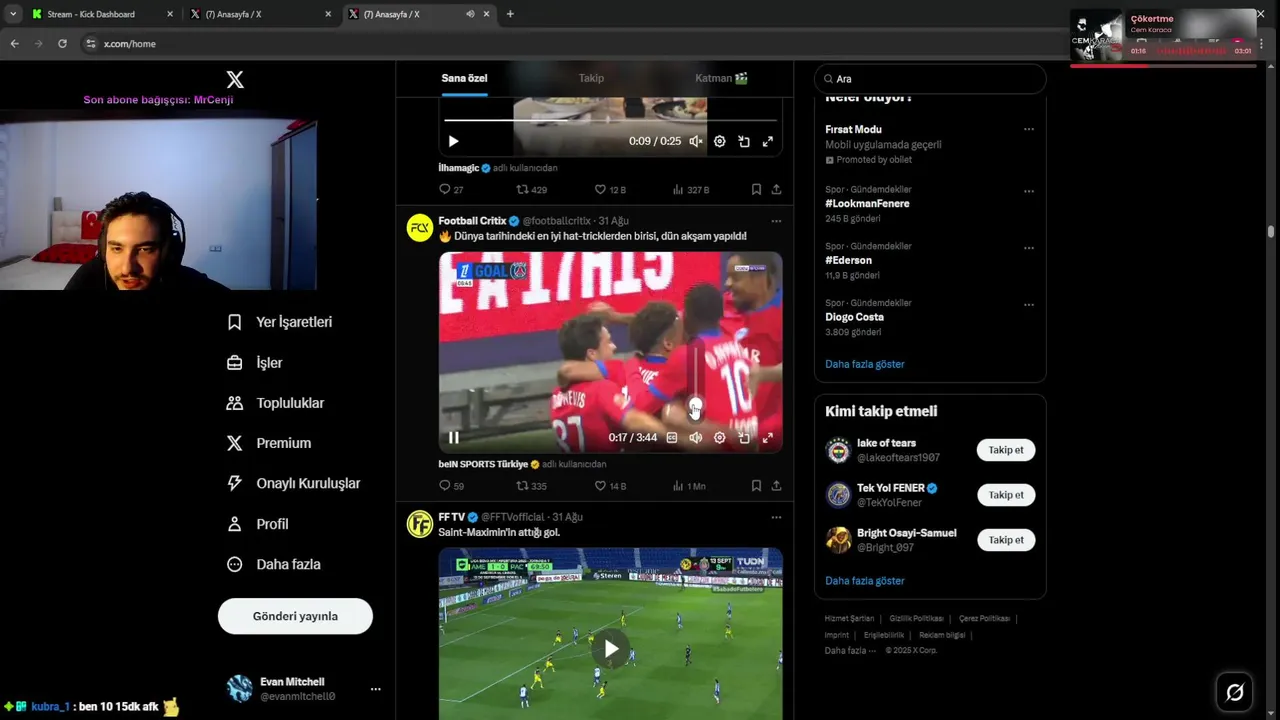
Task: Seek the top video progress bar
Action: tap(610, 120)
